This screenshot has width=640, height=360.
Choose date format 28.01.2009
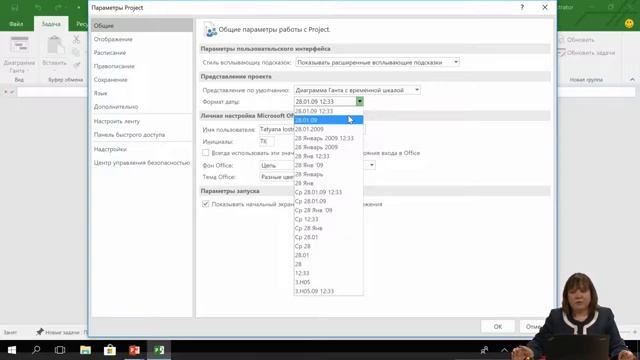coord(328,129)
